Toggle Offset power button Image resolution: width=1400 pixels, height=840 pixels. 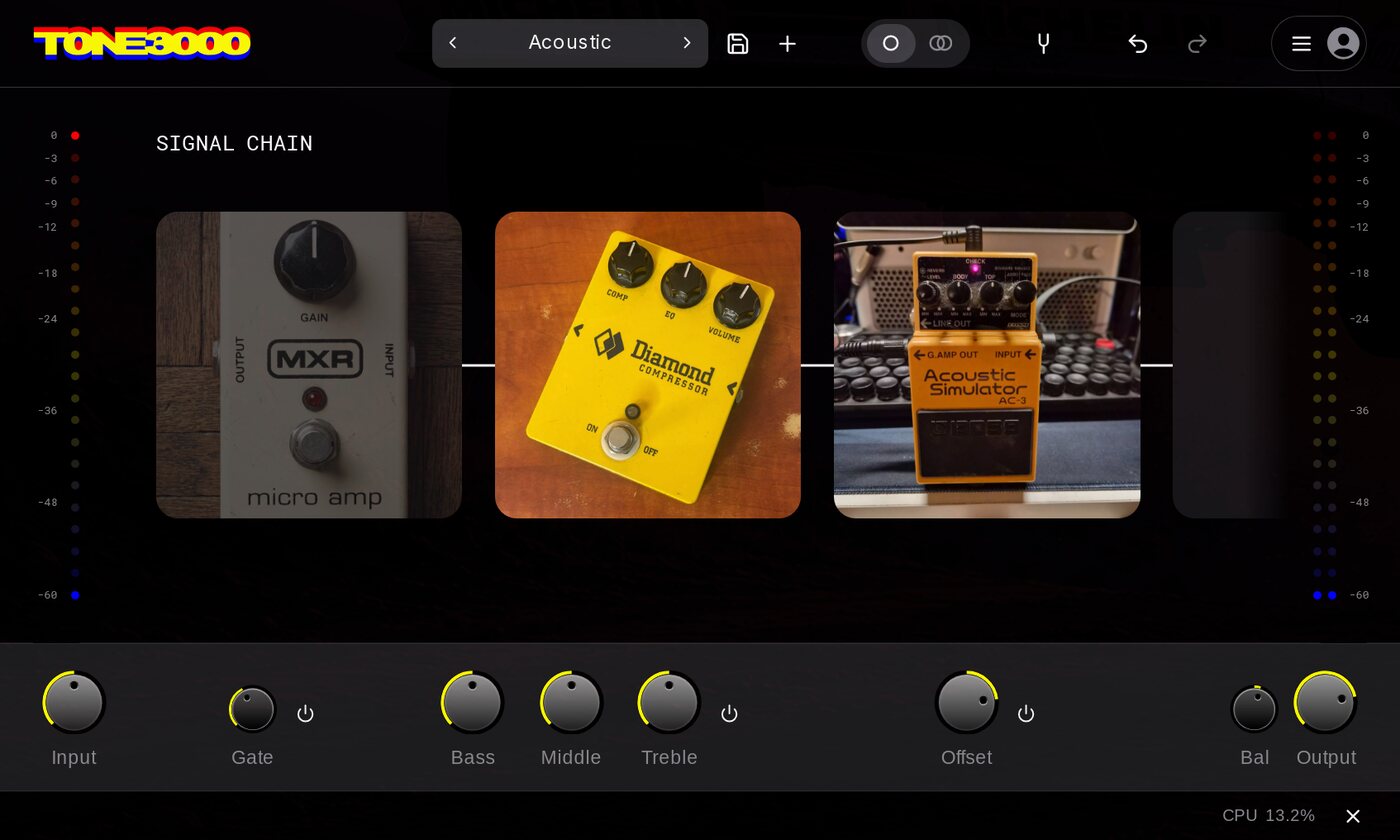click(x=1026, y=714)
